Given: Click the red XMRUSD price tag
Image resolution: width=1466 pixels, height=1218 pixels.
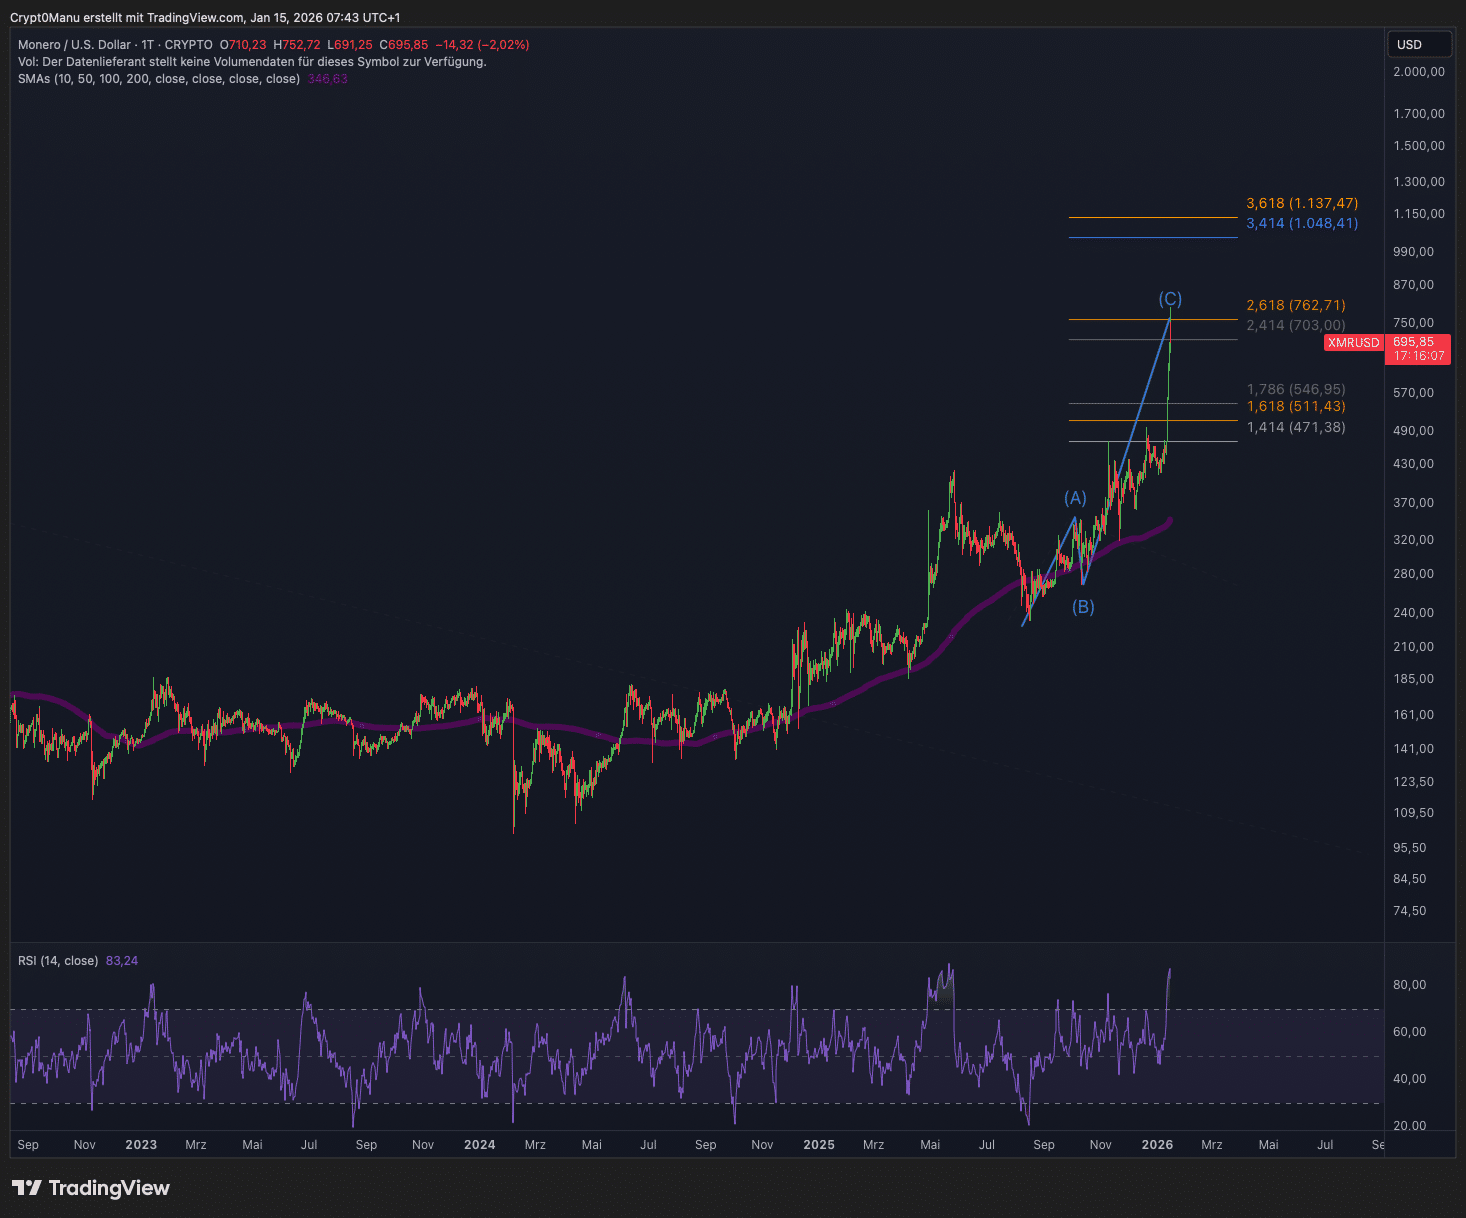Looking at the screenshot, I should (1353, 343).
